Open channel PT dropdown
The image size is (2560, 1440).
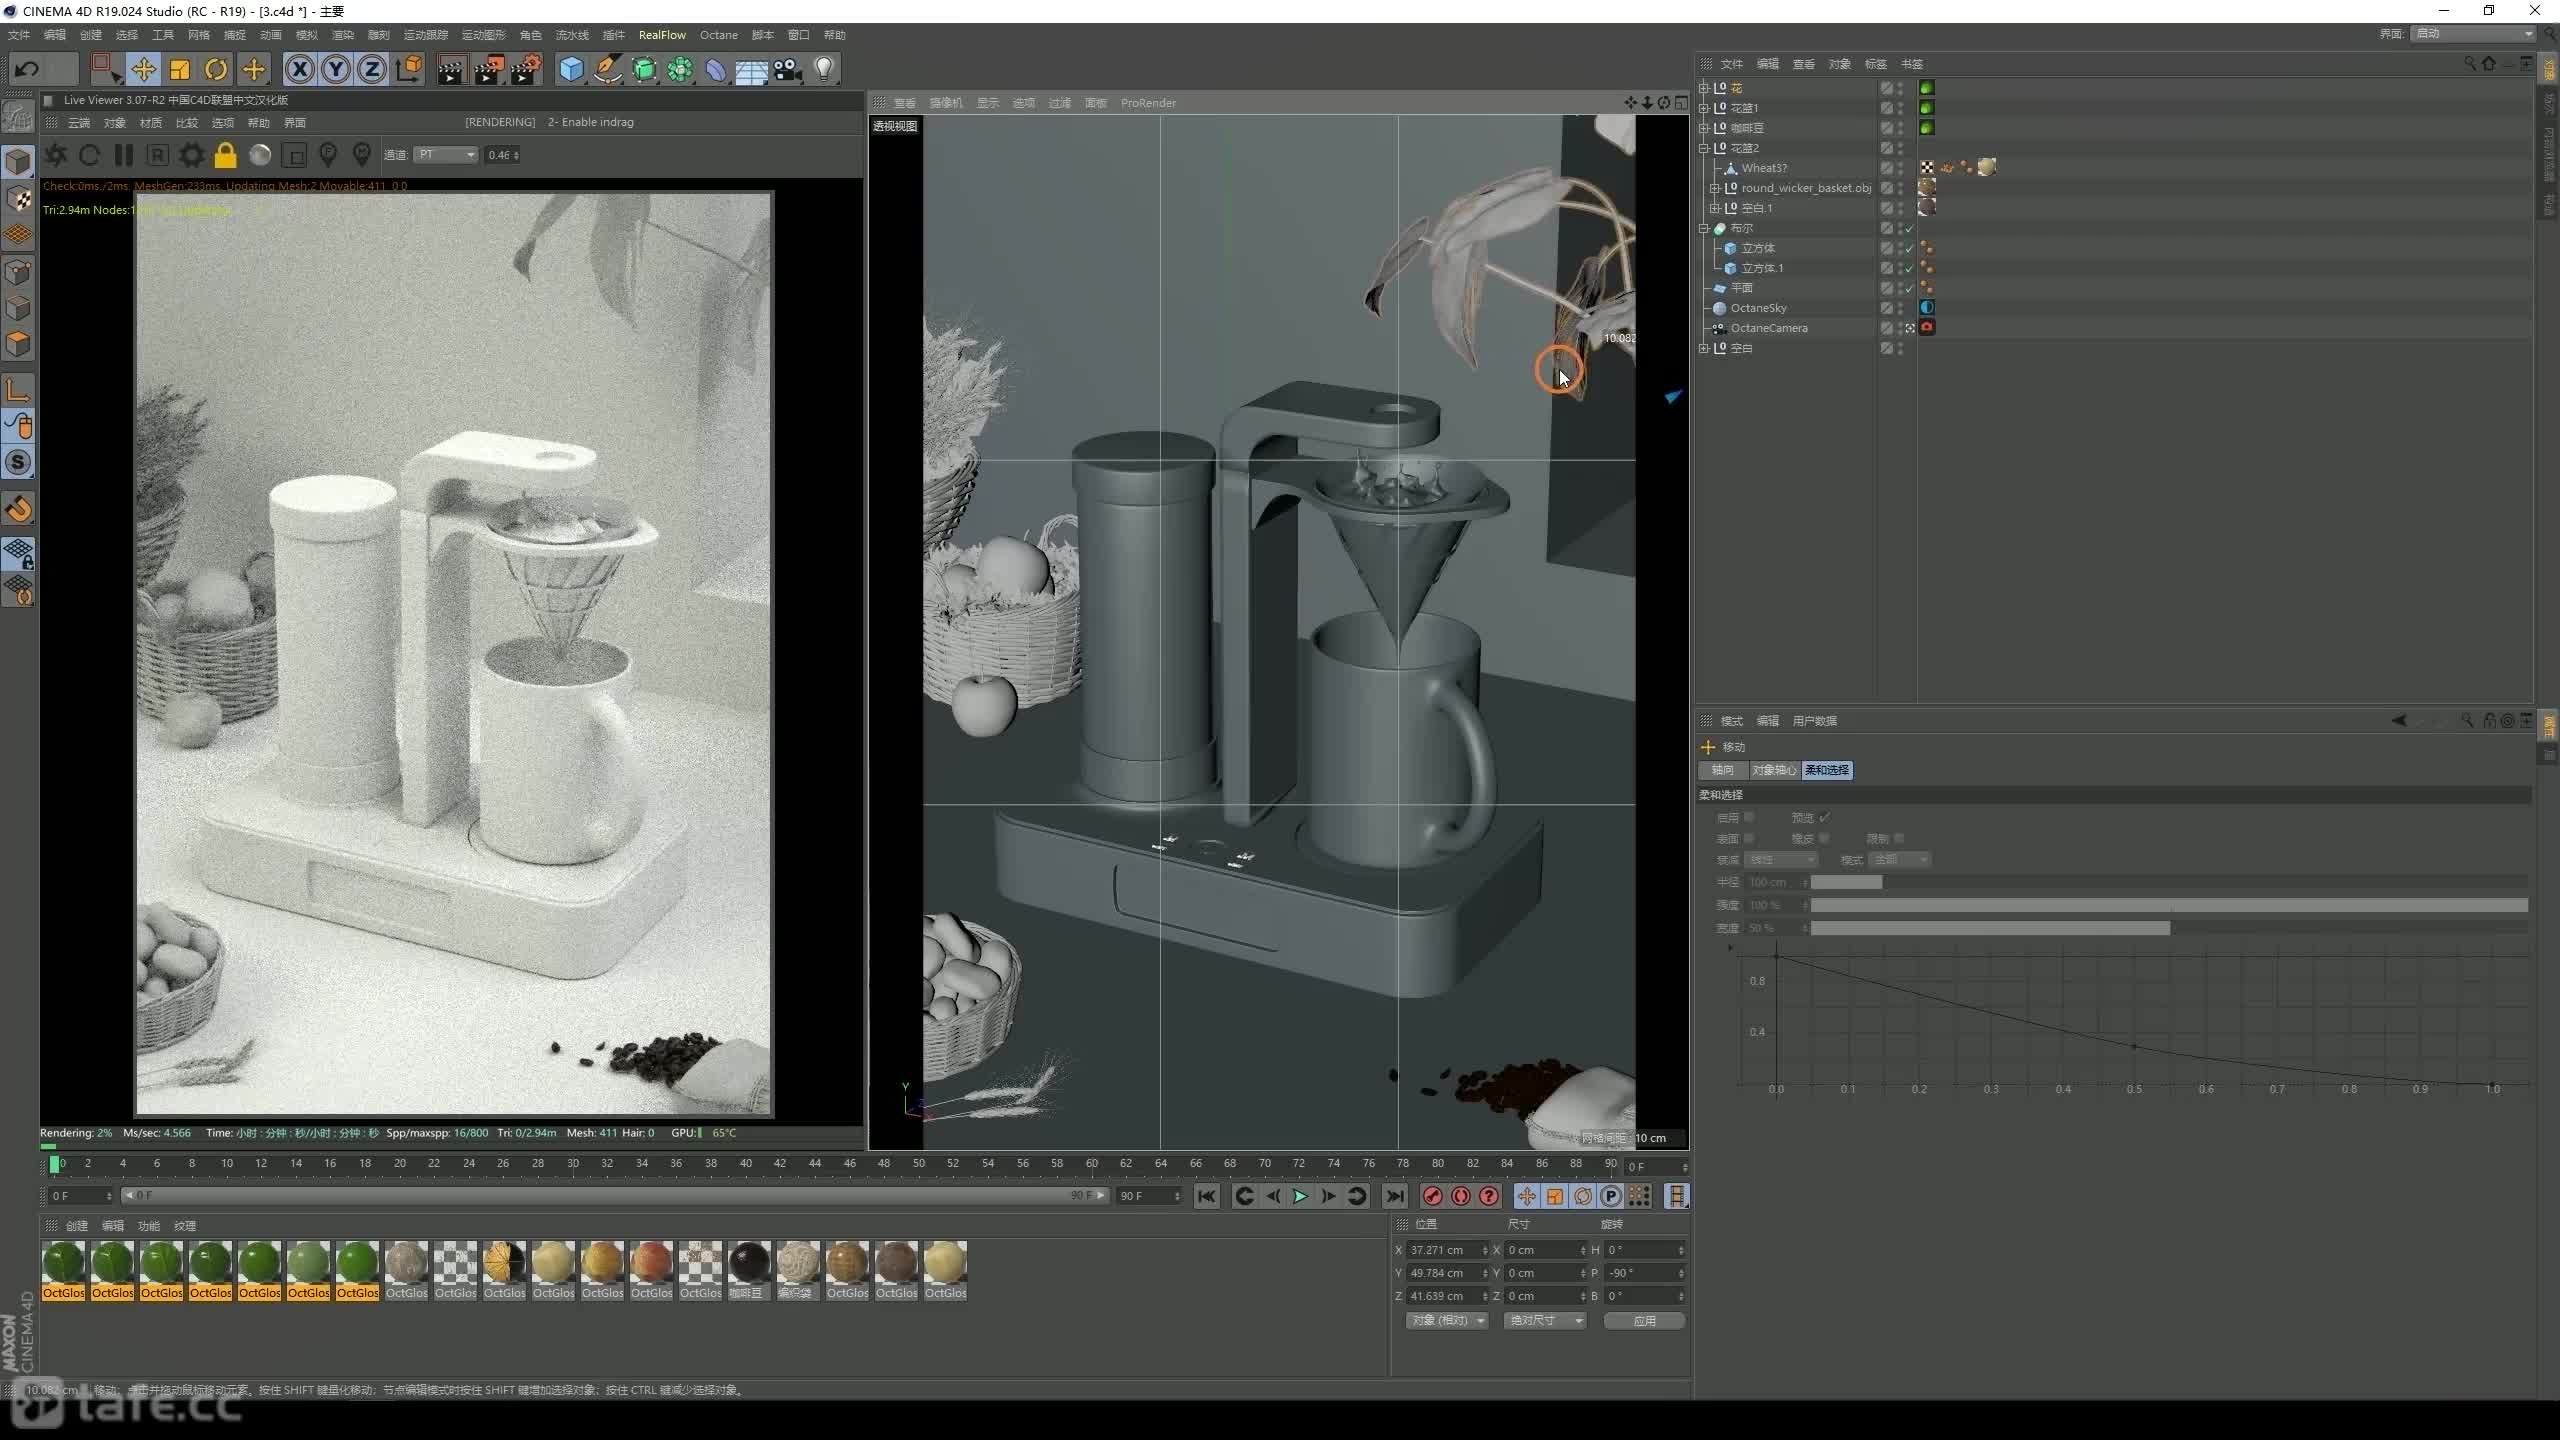coord(446,155)
